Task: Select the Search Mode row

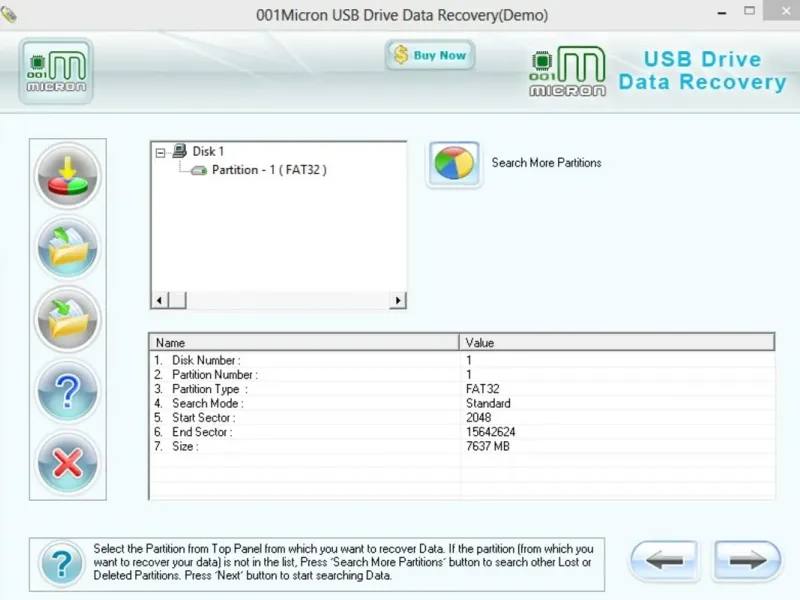Action: point(462,403)
